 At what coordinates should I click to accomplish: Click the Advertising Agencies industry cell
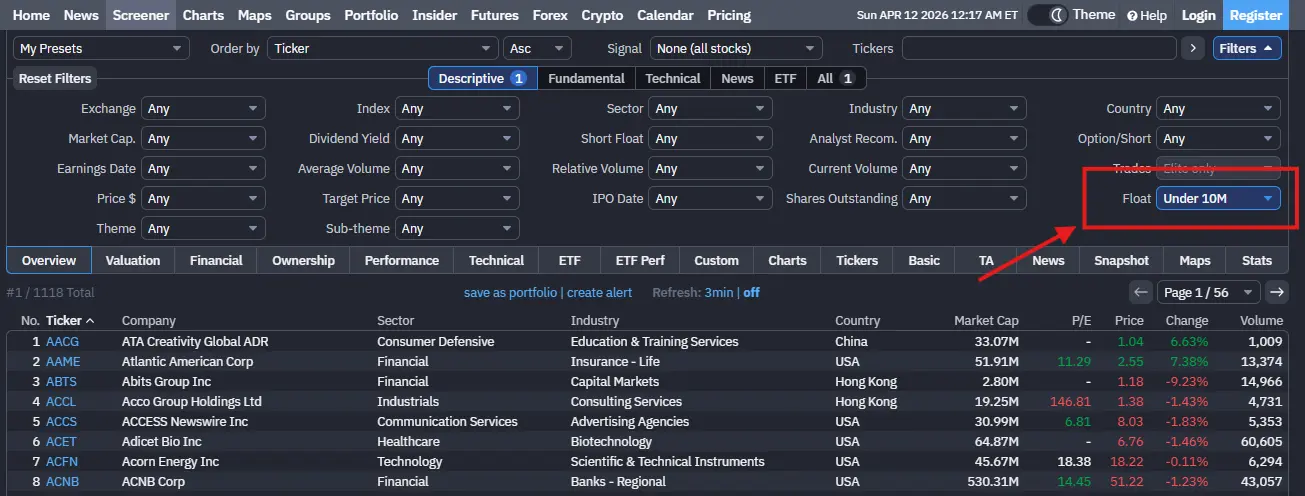click(x=630, y=421)
